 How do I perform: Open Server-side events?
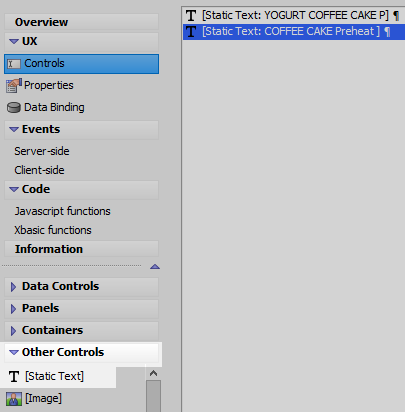[42, 151]
